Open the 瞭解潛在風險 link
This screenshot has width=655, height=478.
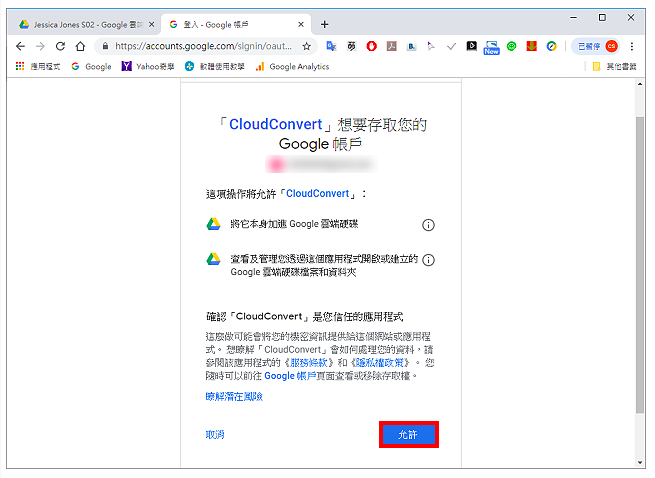coord(234,397)
